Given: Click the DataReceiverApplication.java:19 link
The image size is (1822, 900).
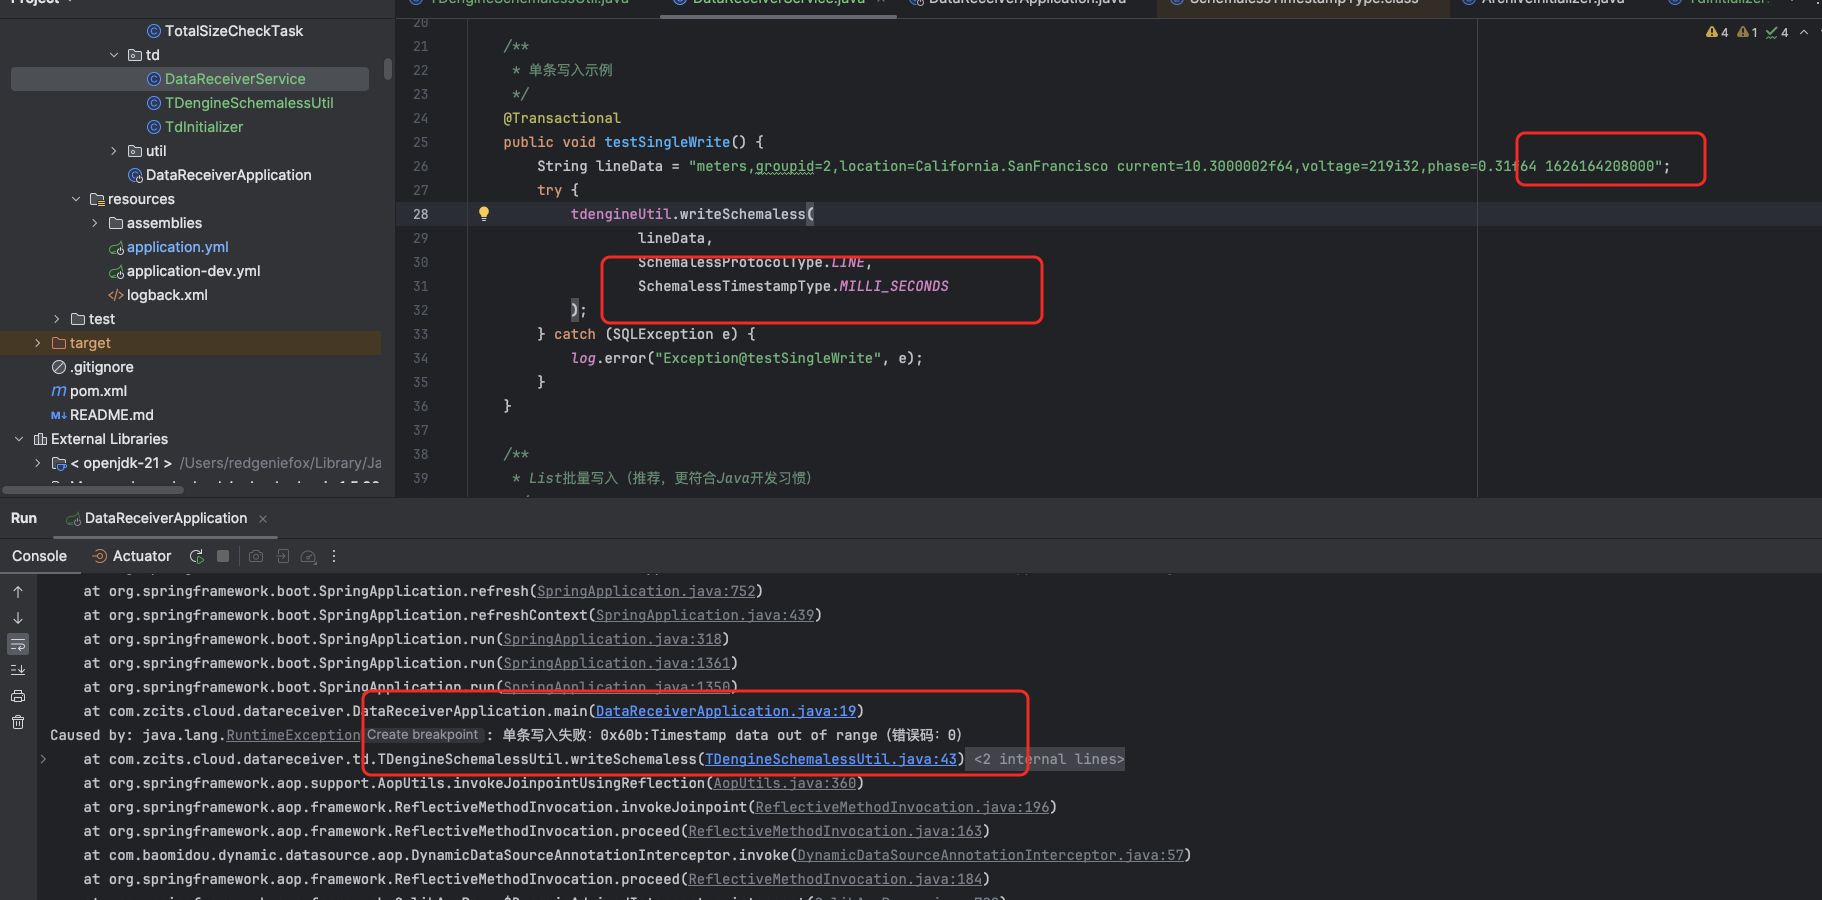Looking at the screenshot, I should [x=725, y=711].
